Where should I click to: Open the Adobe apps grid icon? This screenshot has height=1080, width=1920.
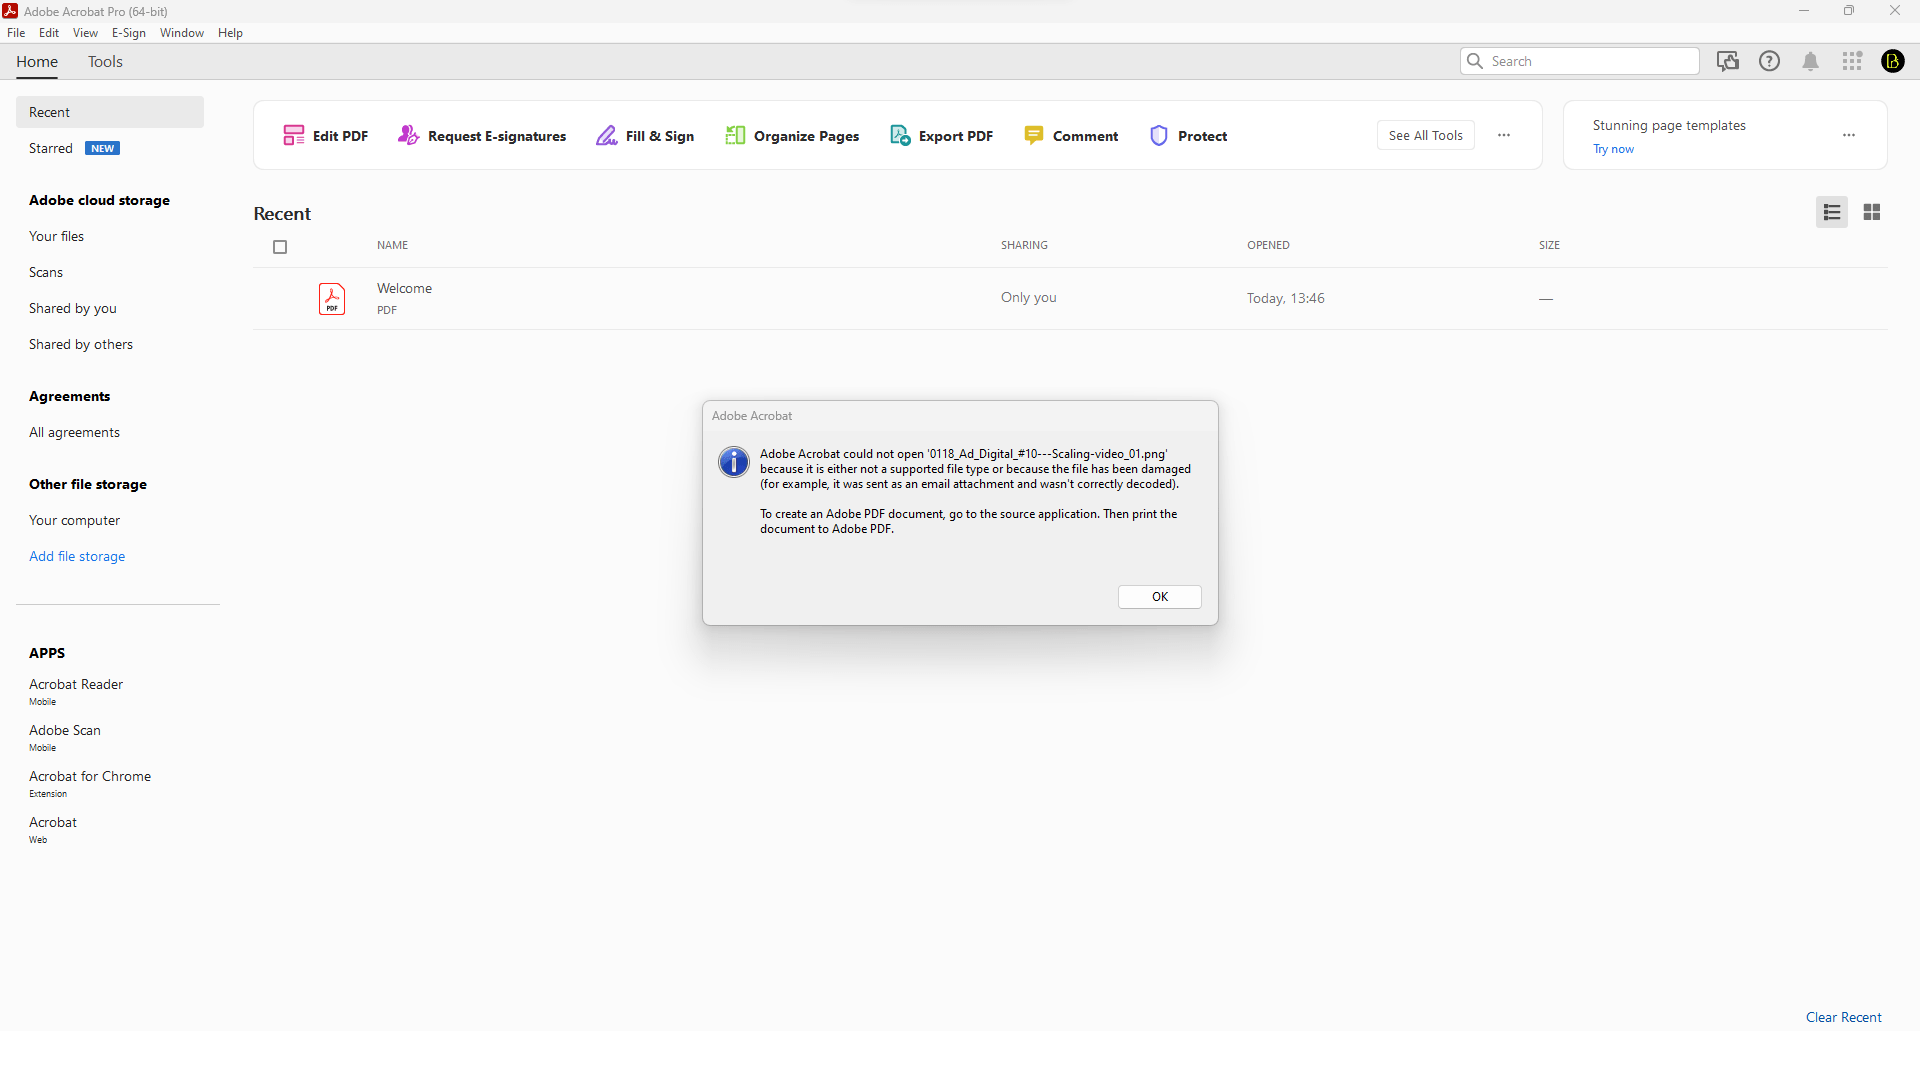(x=1852, y=62)
